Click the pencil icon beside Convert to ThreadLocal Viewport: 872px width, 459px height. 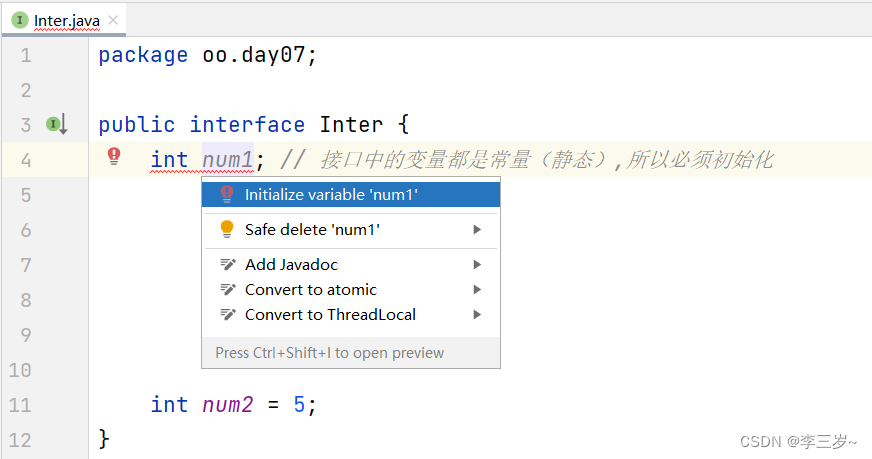pyautogui.click(x=227, y=315)
